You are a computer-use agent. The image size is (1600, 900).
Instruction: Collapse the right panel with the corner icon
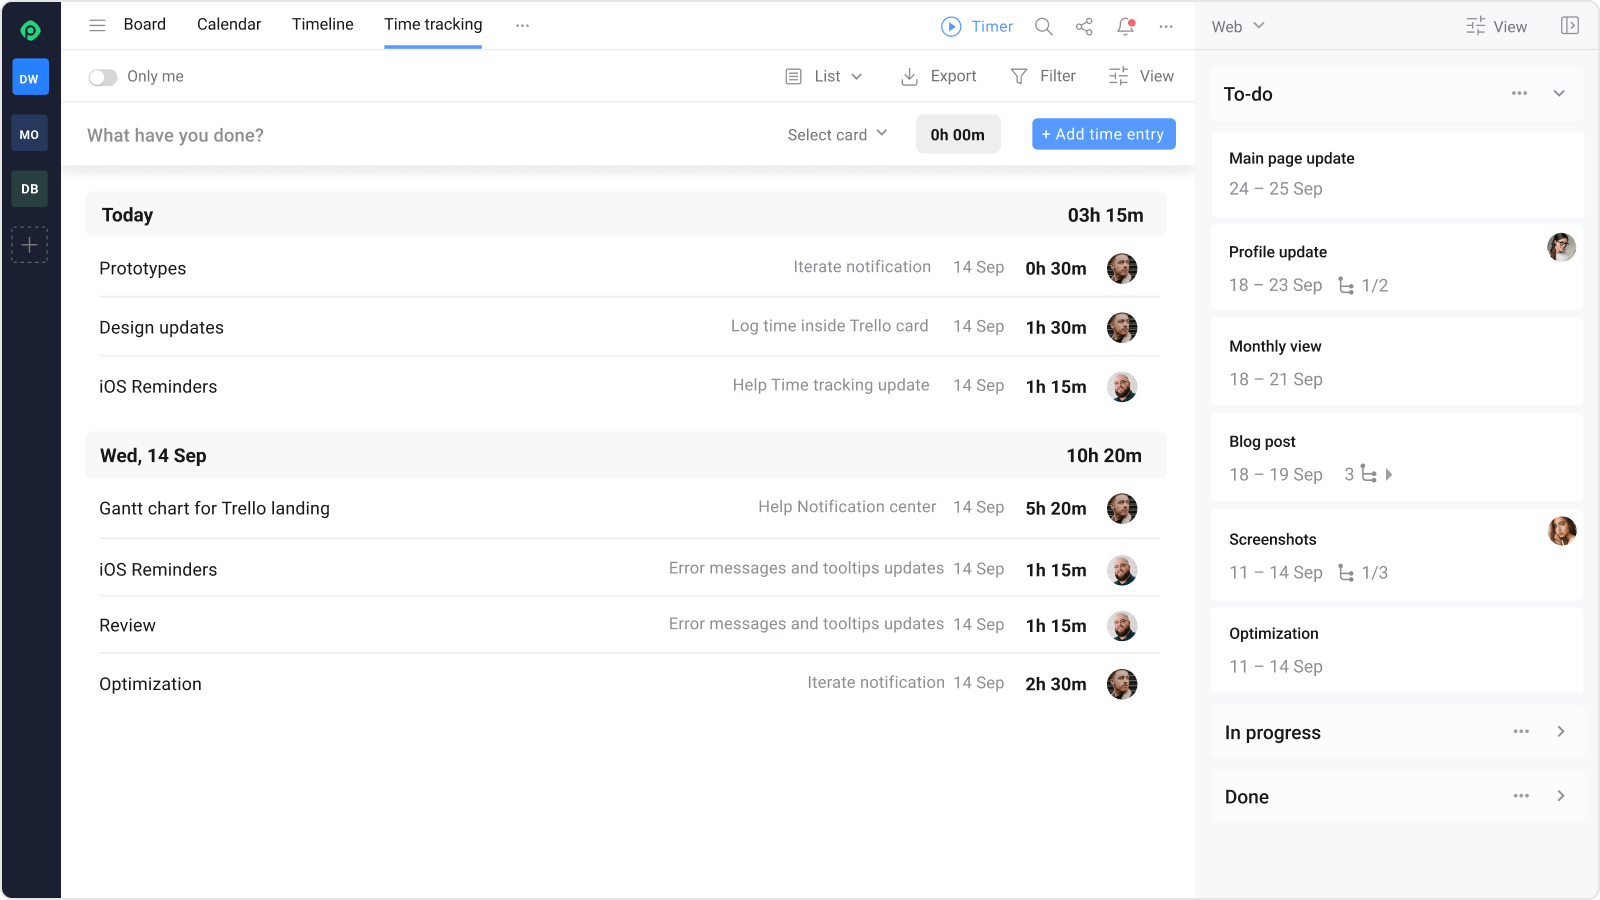click(1569, 26)
